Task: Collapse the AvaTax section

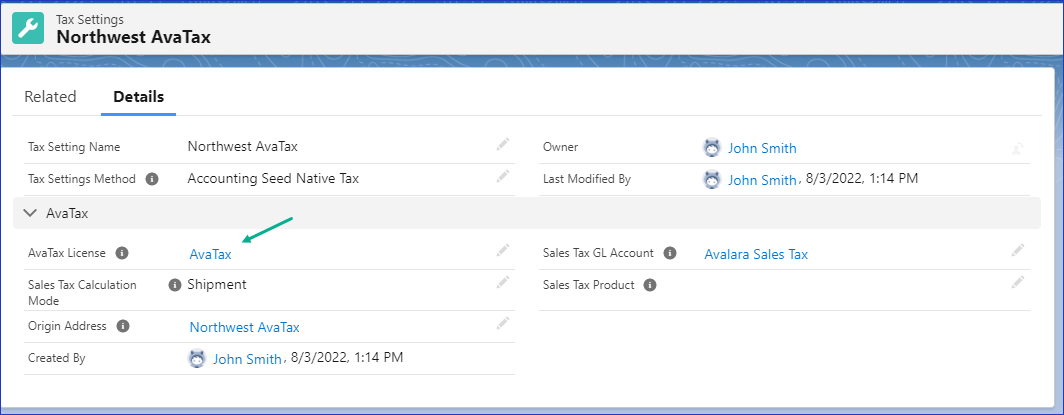Action: [x=30, y=213]
